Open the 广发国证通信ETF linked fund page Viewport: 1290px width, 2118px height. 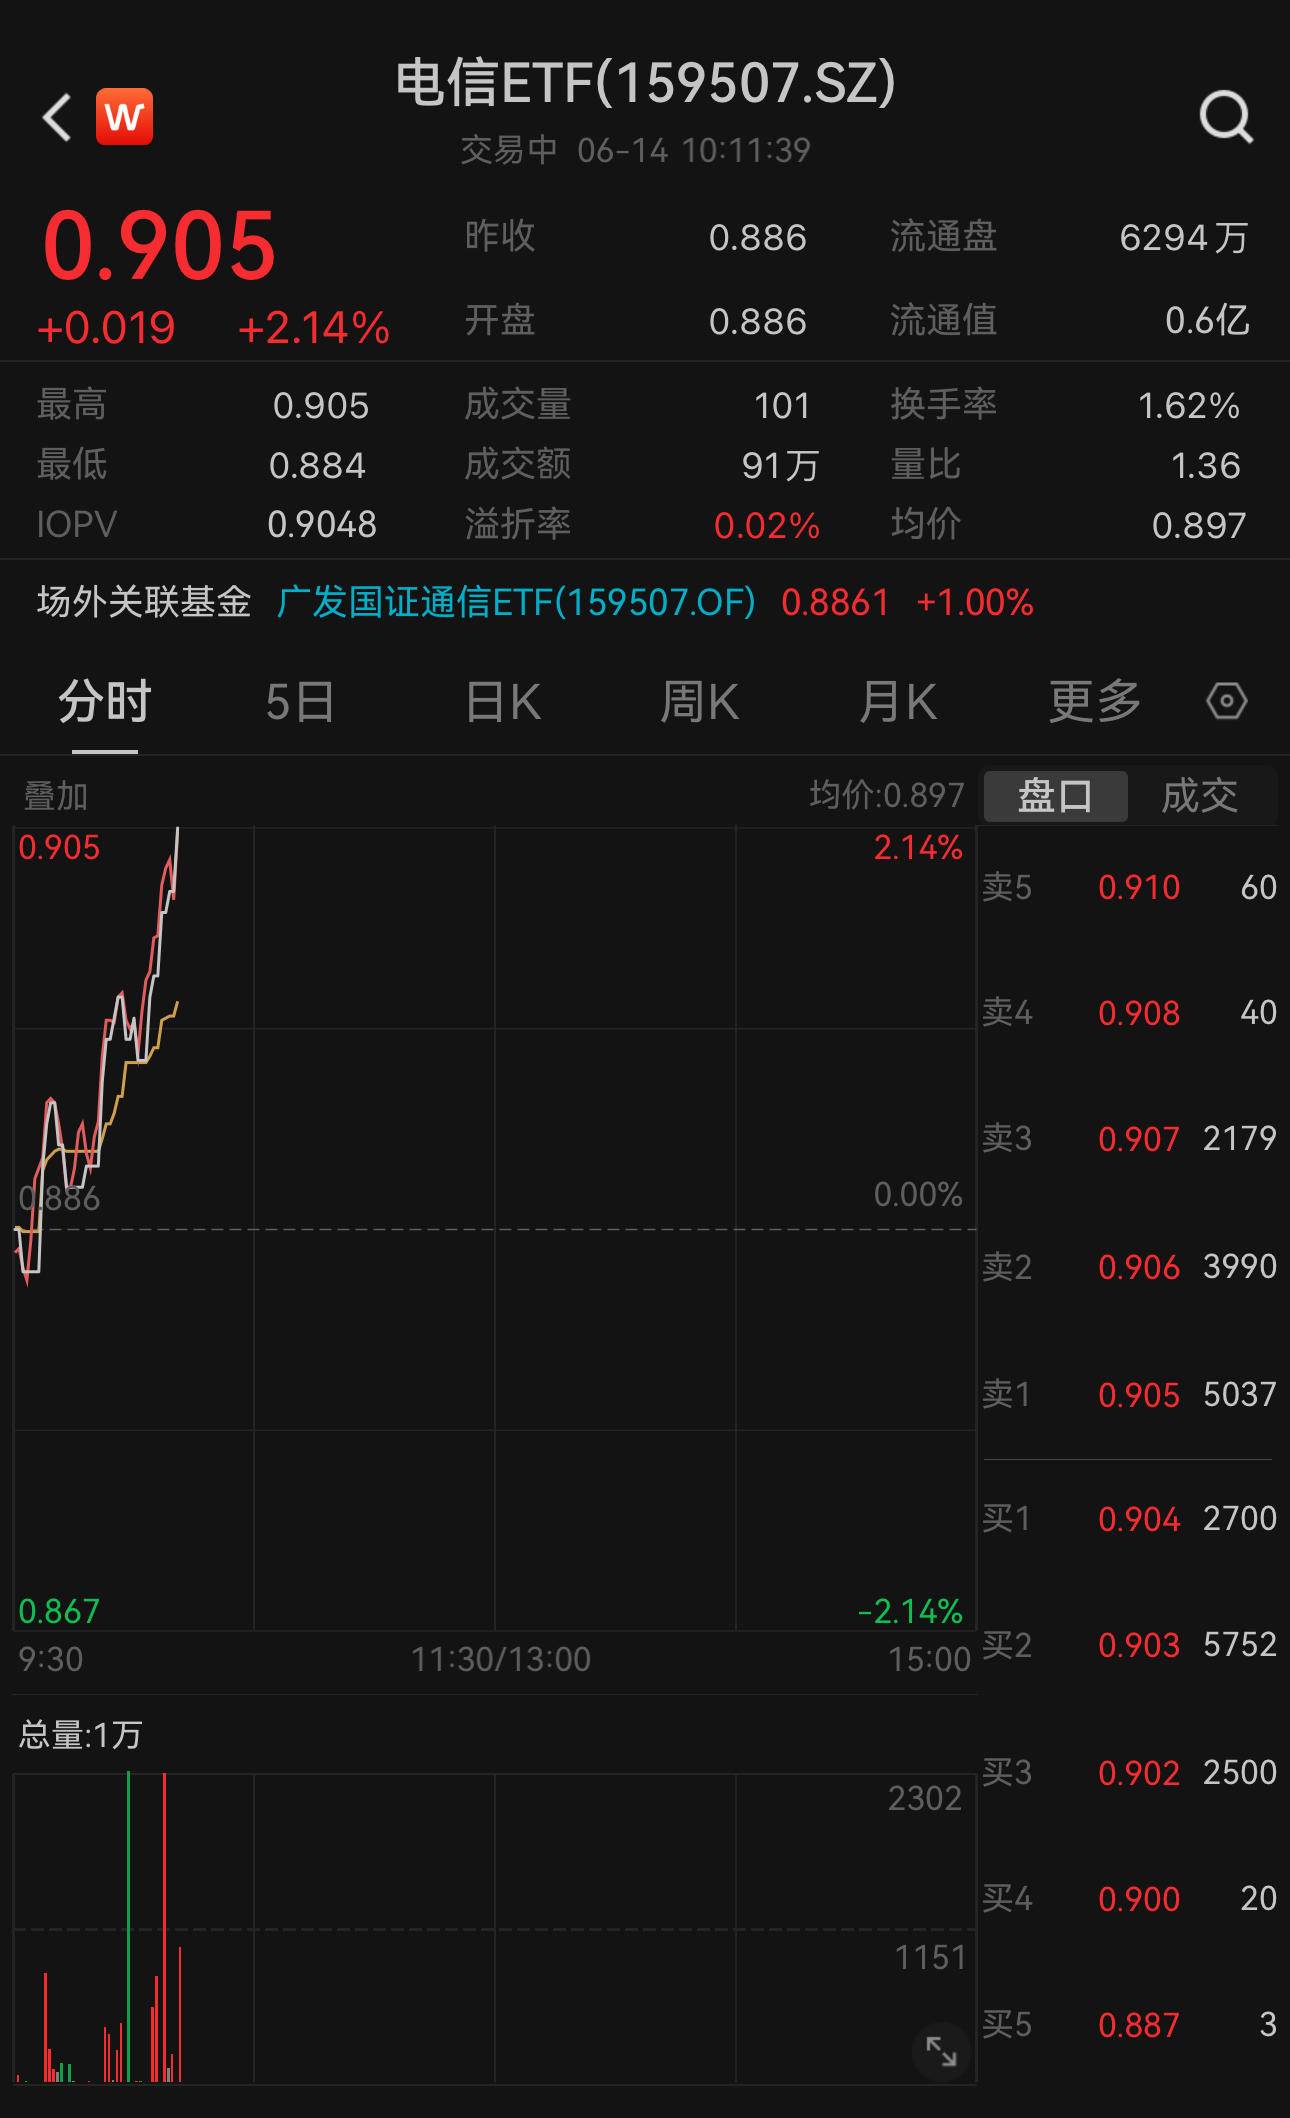click(516, 602)
